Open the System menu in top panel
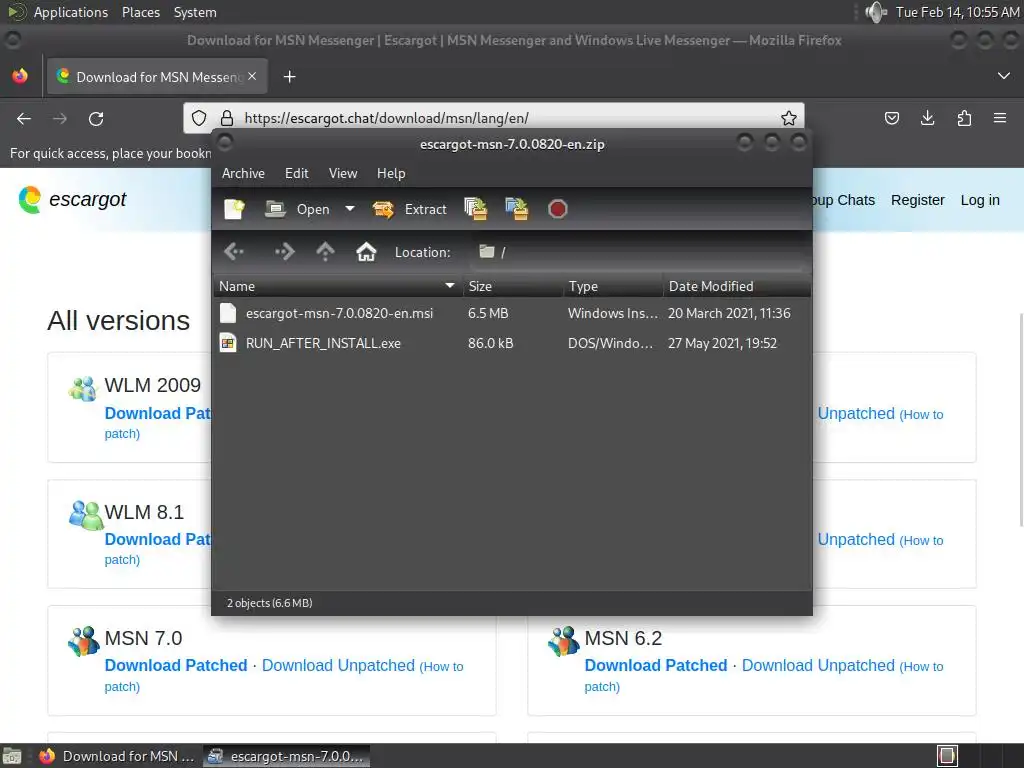1024x768 pixels. pos(195,12)
